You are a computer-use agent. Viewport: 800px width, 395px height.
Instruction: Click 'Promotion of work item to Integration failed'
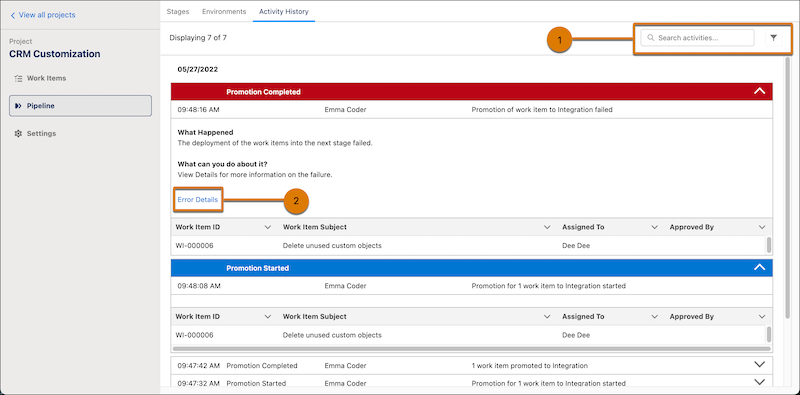[542, 109]
